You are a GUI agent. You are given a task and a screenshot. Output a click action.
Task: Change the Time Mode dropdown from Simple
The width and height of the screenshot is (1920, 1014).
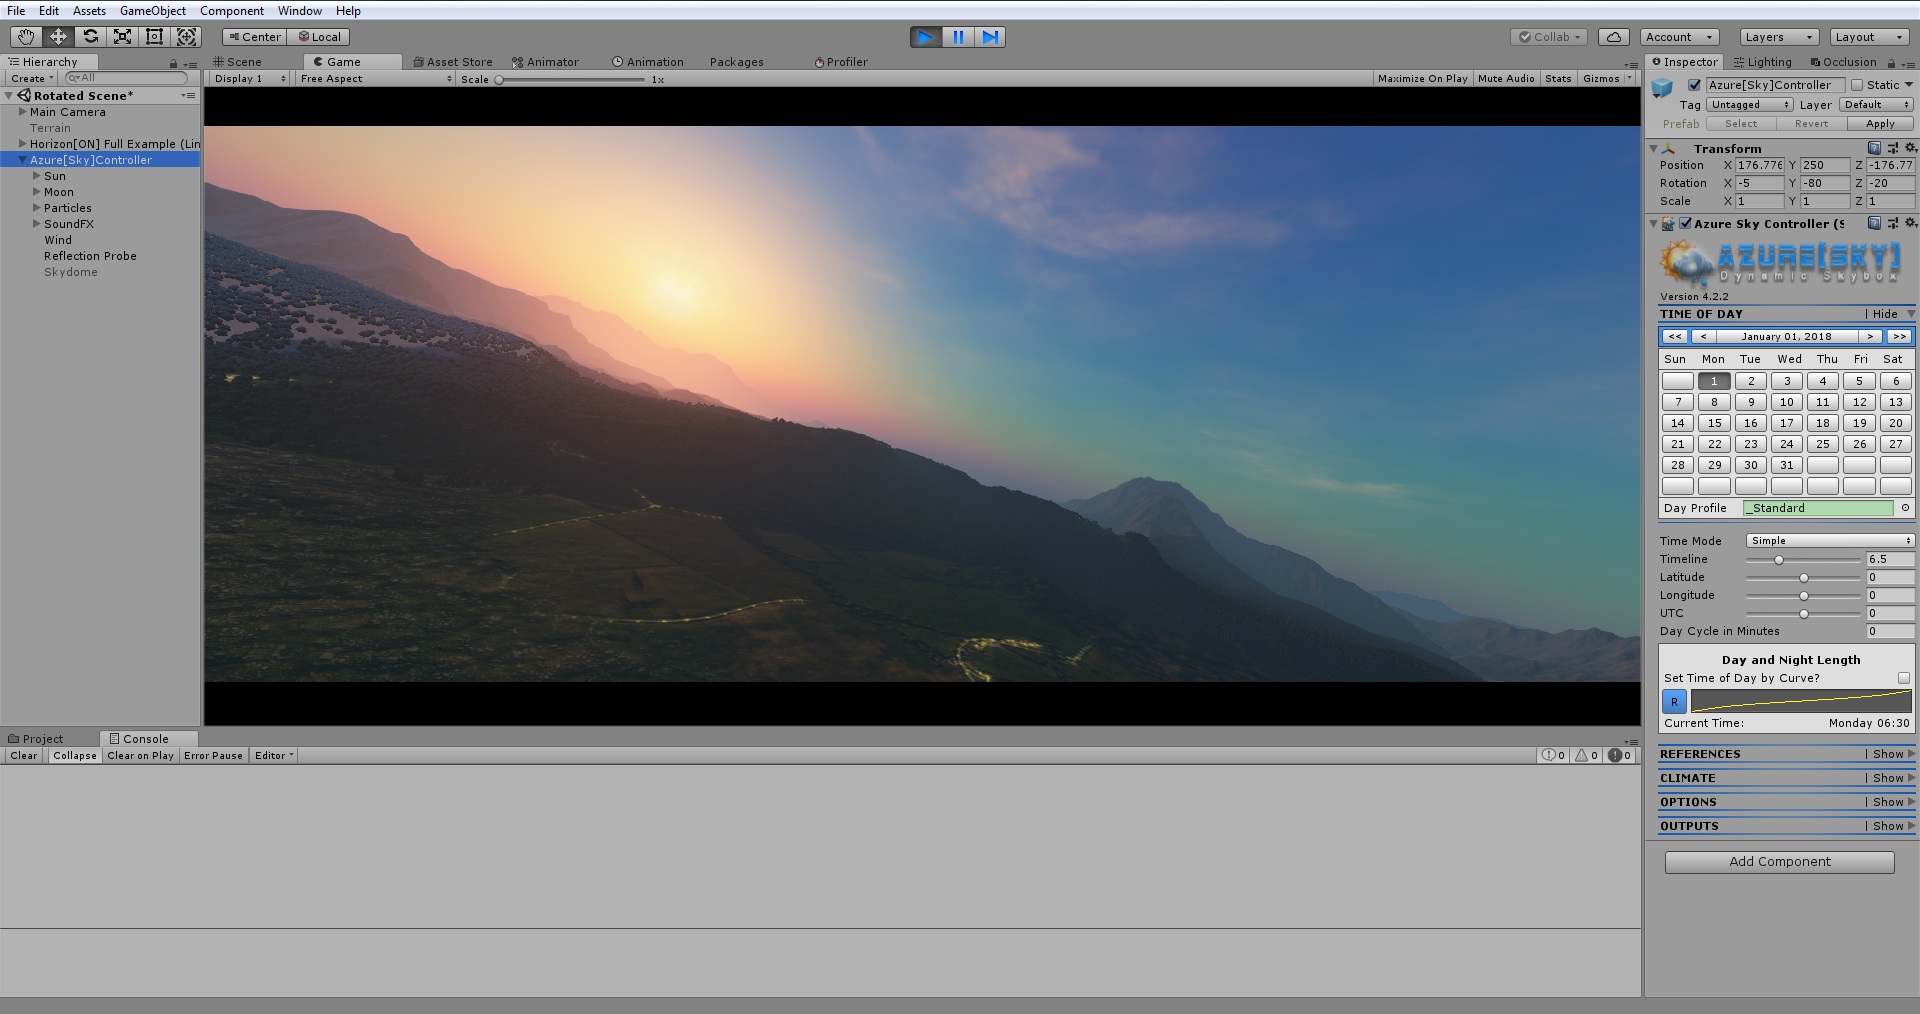point(1828,540)
